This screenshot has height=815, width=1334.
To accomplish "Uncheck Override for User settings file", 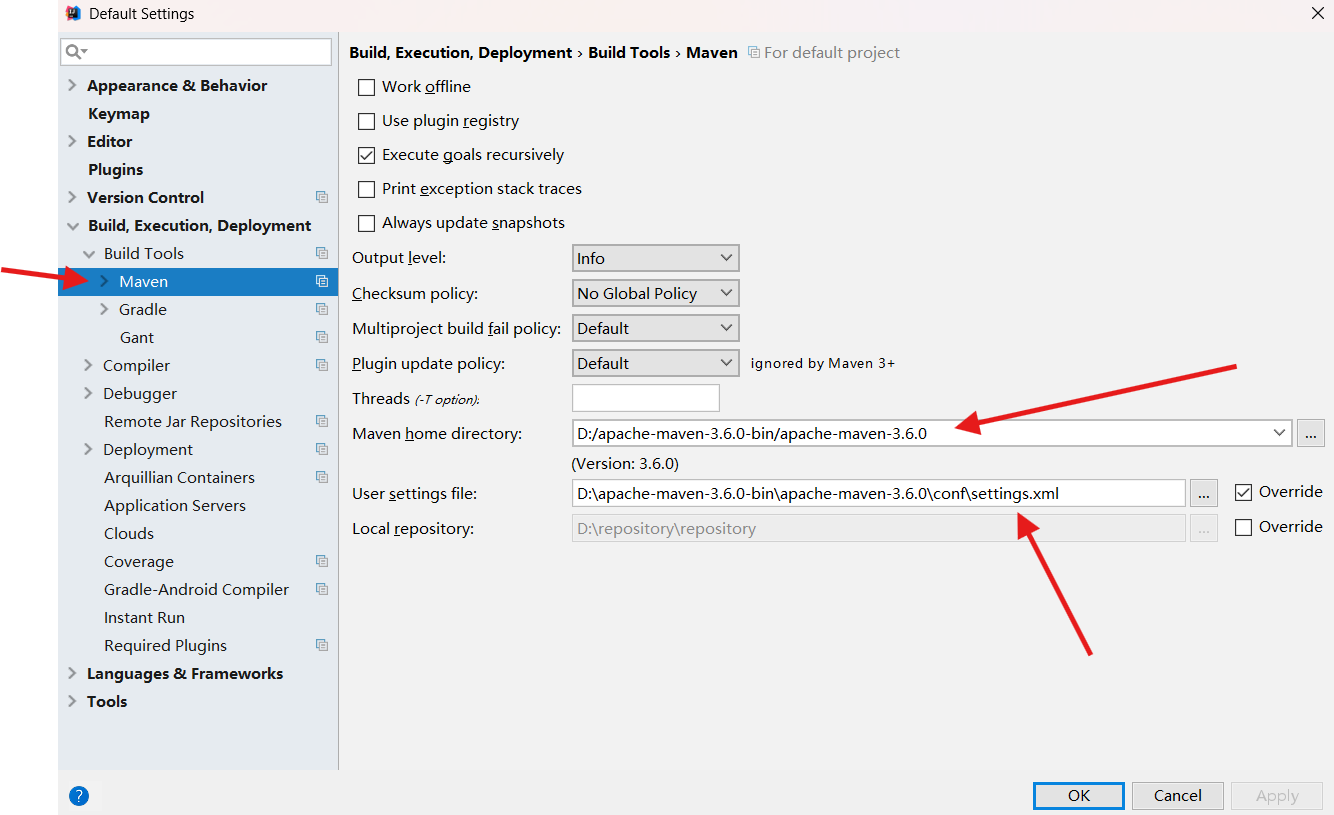I will pos(1244,492).
